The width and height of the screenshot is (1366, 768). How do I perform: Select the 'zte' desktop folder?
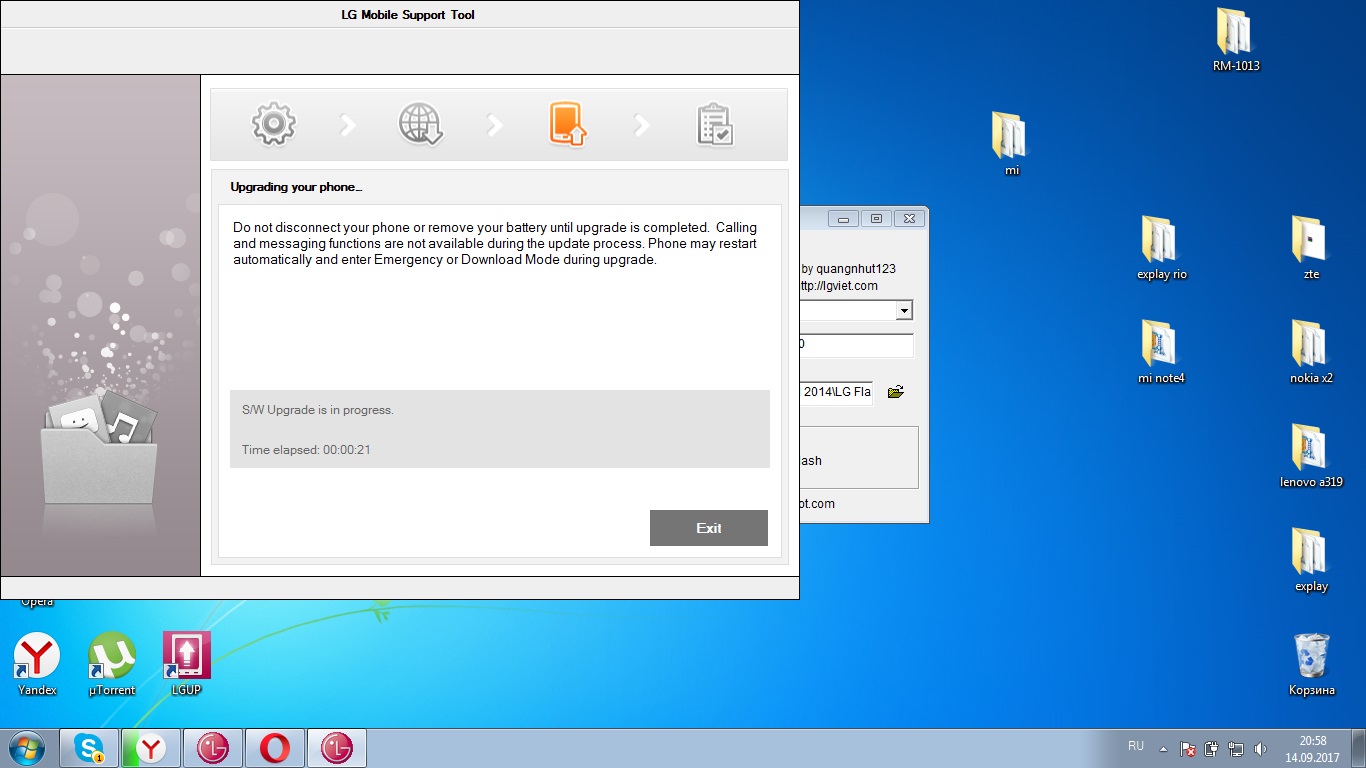coord(1311,248)
